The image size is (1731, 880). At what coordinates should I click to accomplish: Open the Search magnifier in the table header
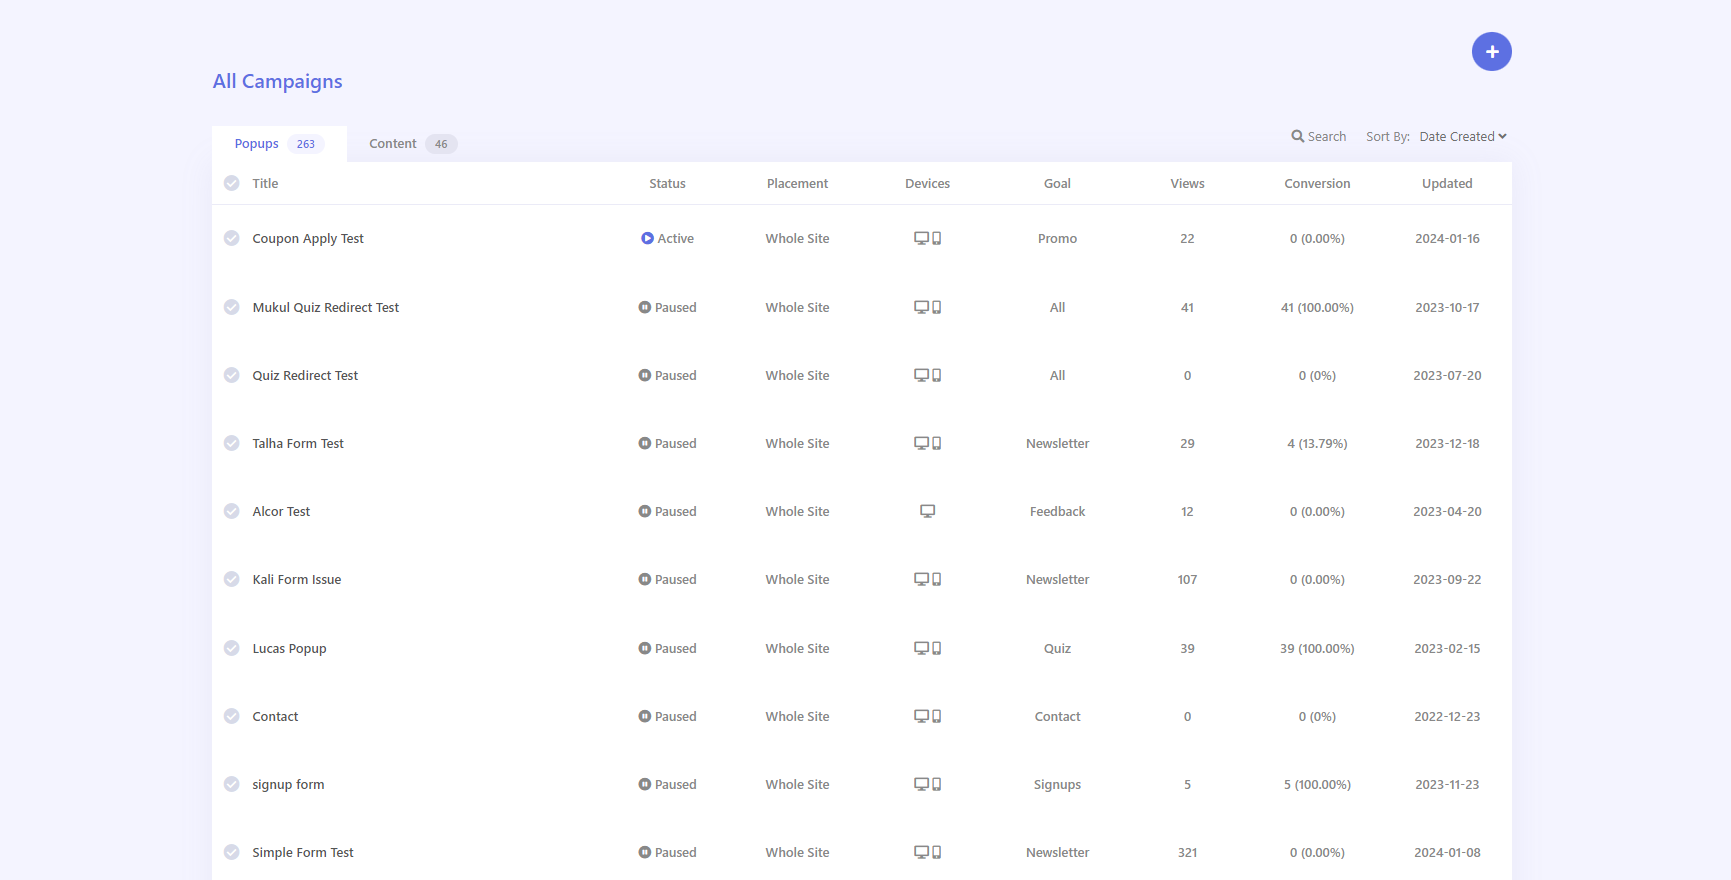coord(1297,136)
